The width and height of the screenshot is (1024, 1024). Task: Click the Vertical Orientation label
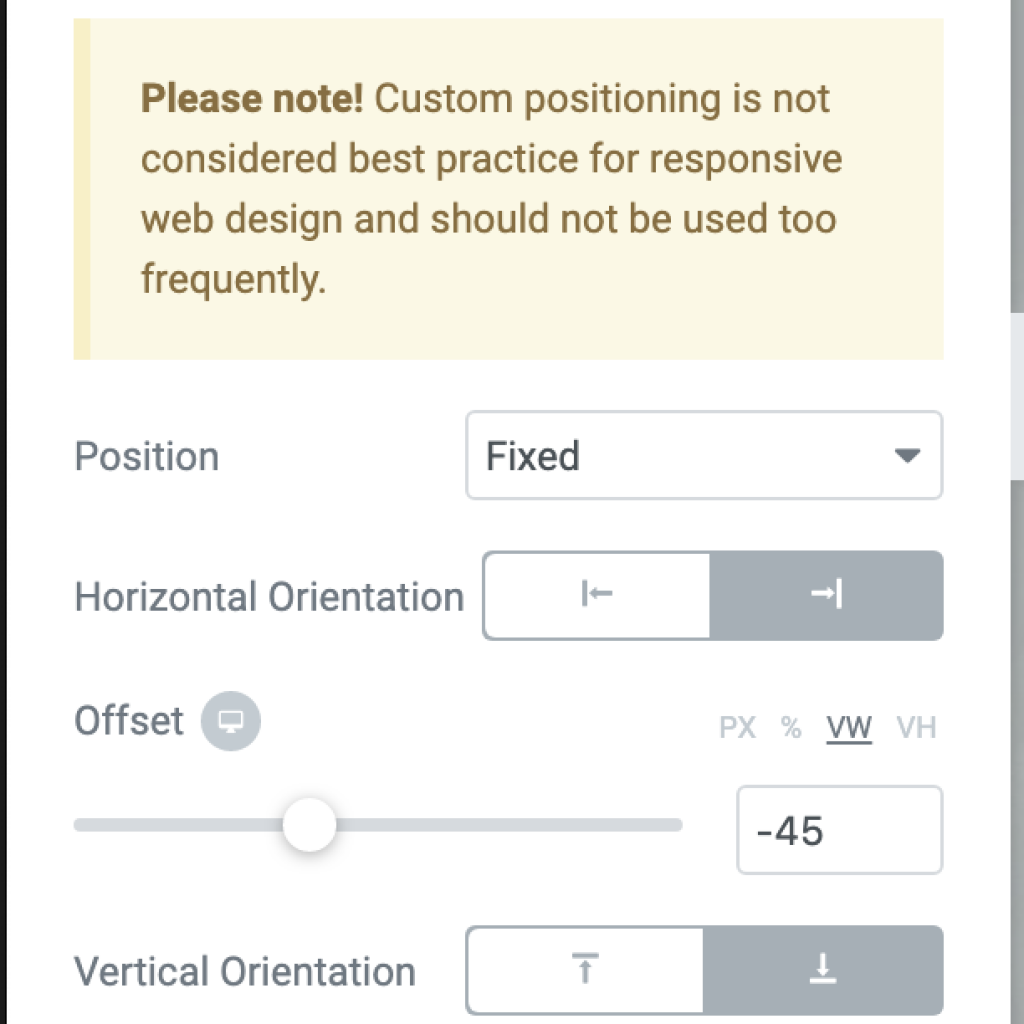click(x=245, y=971)
